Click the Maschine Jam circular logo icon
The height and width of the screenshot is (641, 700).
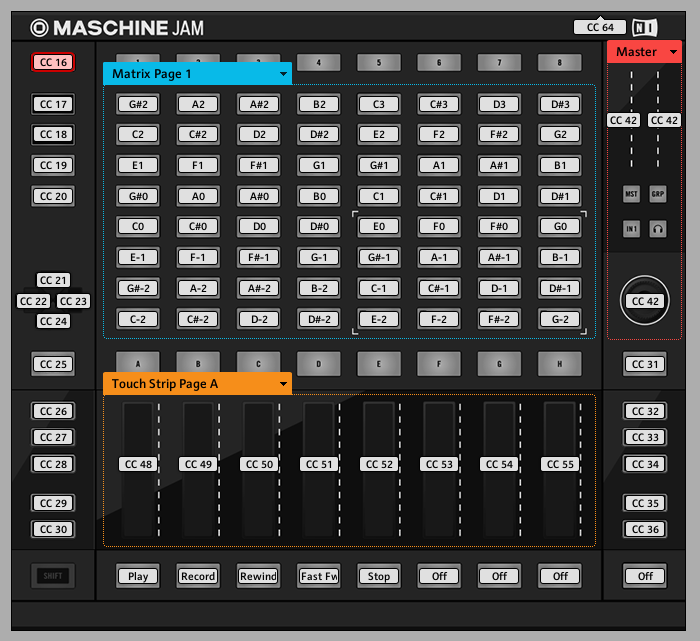point(39,28)
